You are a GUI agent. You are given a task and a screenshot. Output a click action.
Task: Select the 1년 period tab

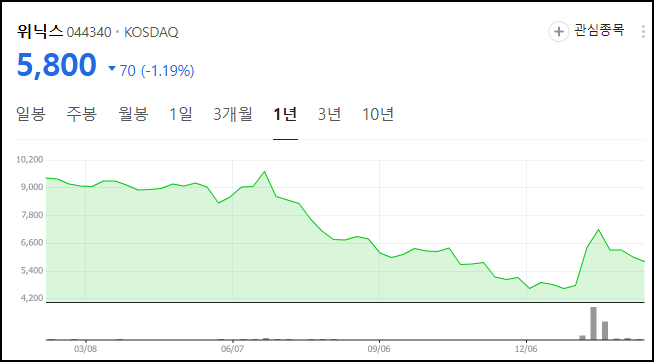coord(285,114)
